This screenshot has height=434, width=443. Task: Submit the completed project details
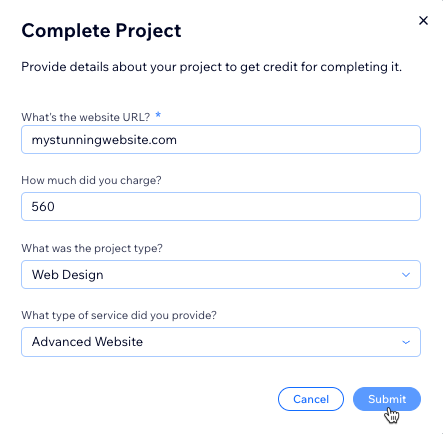coord(387,399)
